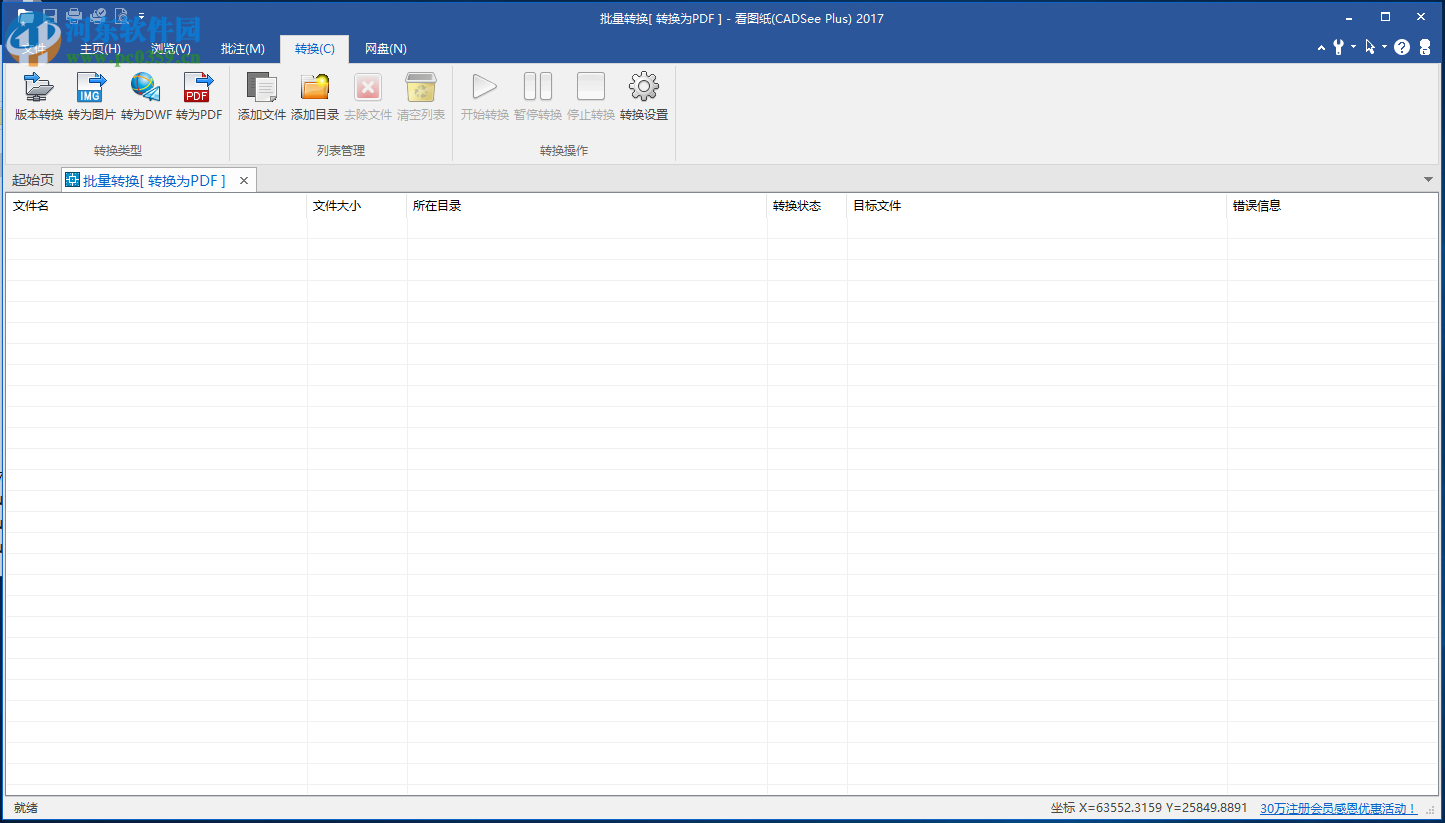Image resolution: width=1445 pixels, height=823 pixels.
Task: Open quick access toolbar customize dropdown
Action: point(142,17)
